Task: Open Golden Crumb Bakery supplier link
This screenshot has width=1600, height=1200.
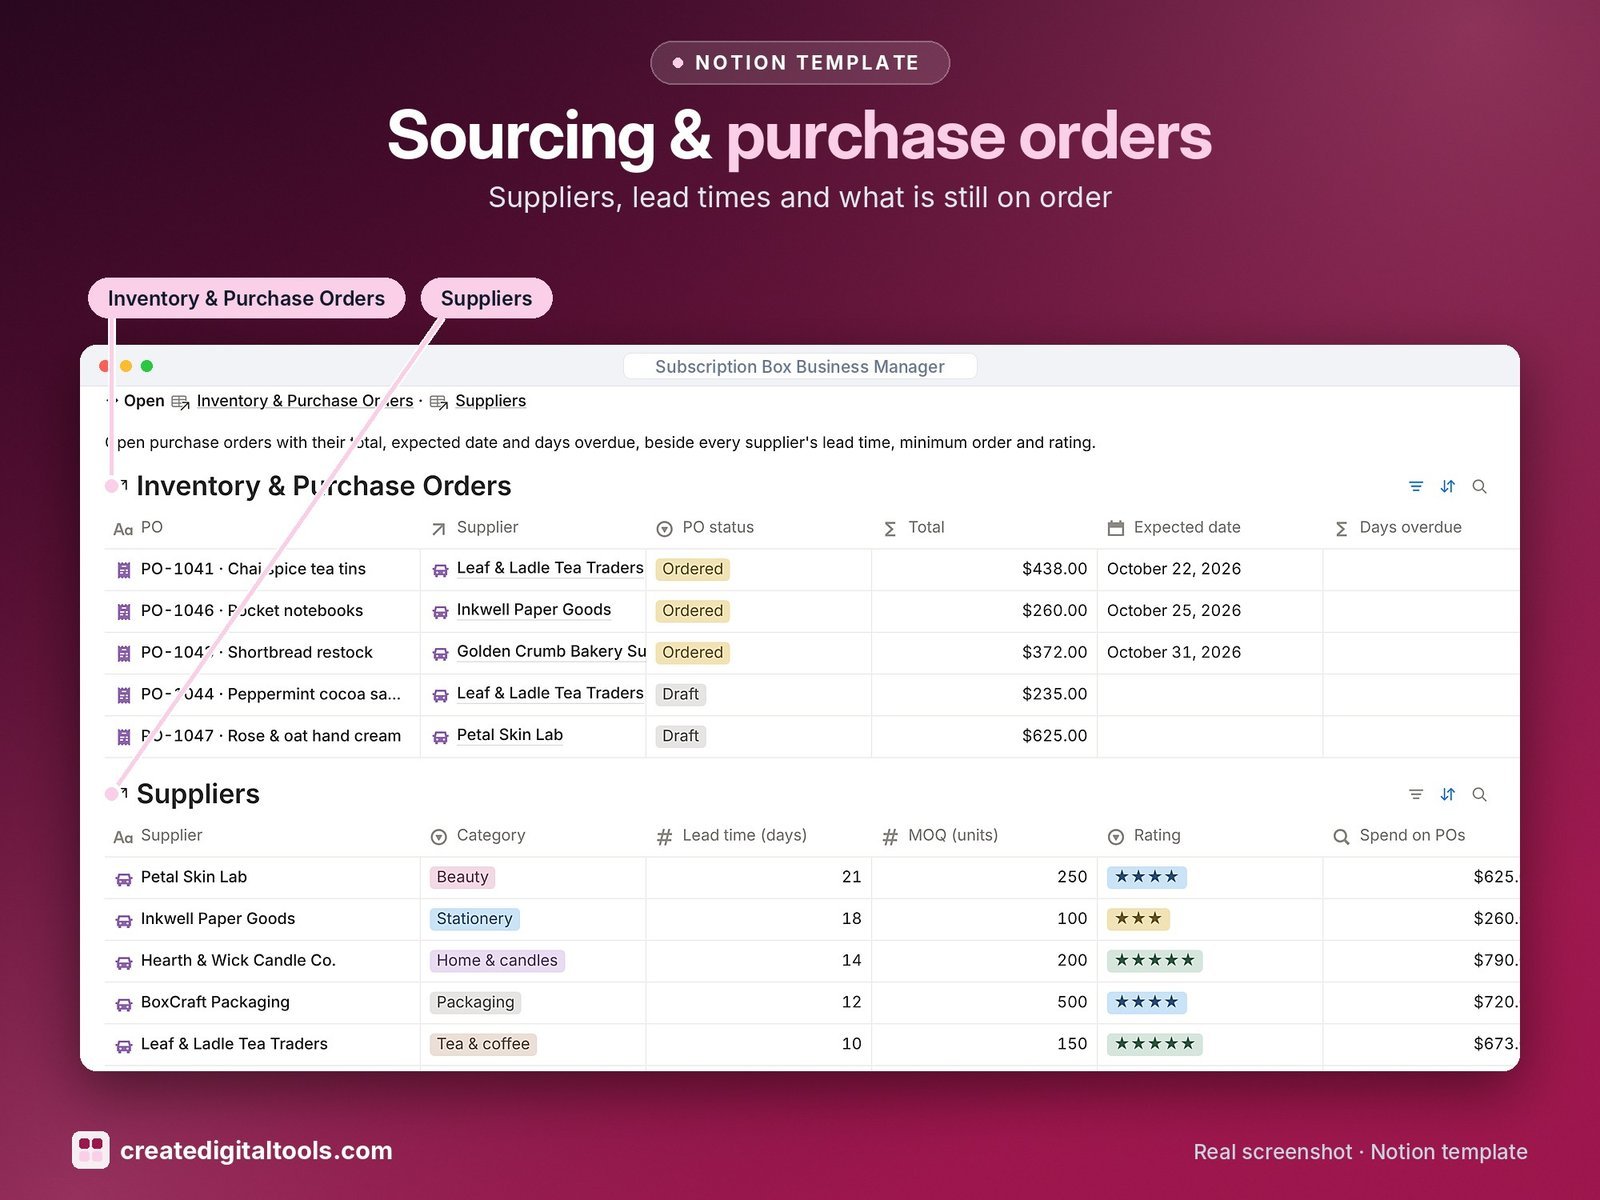Action: pos(551,651)
